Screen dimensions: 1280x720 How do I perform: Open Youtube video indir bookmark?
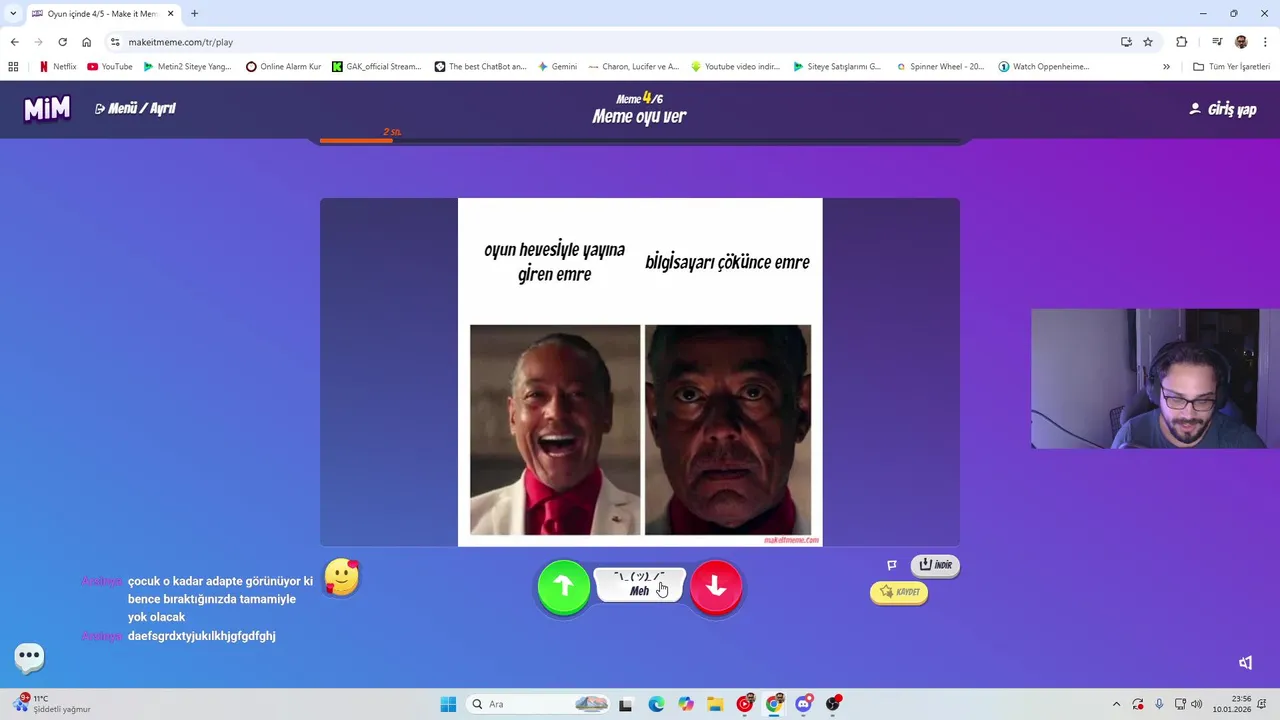[x=735, y=67]
